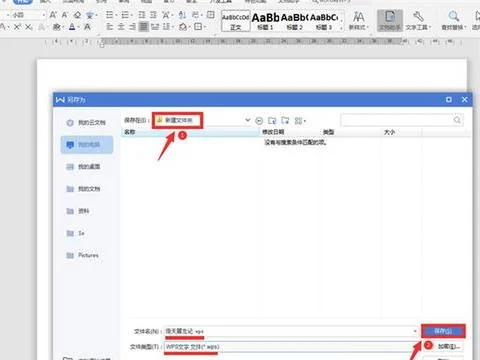Click the blue Save button in dialog
Image resolution: width=480 pixels, height=360 pixels.
pos(443,331)
